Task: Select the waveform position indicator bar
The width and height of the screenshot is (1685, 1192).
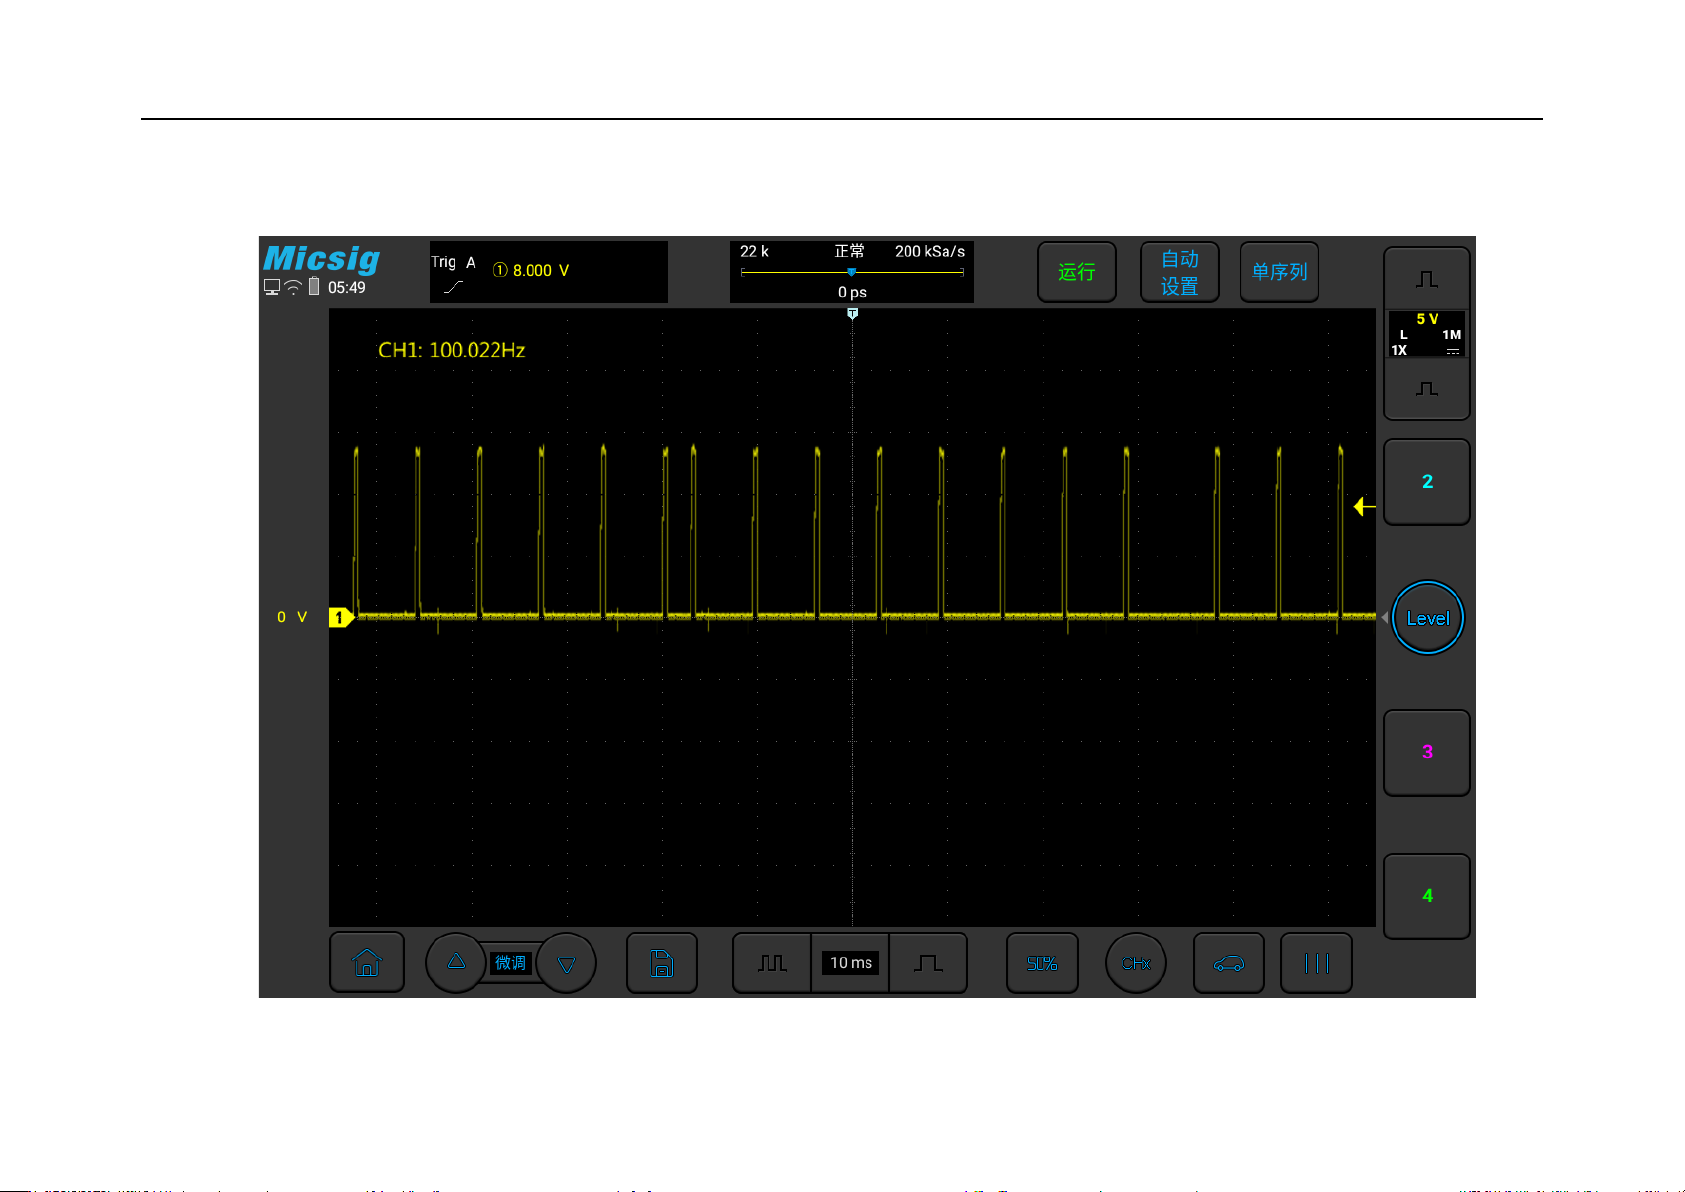Action: coord(852,272)
